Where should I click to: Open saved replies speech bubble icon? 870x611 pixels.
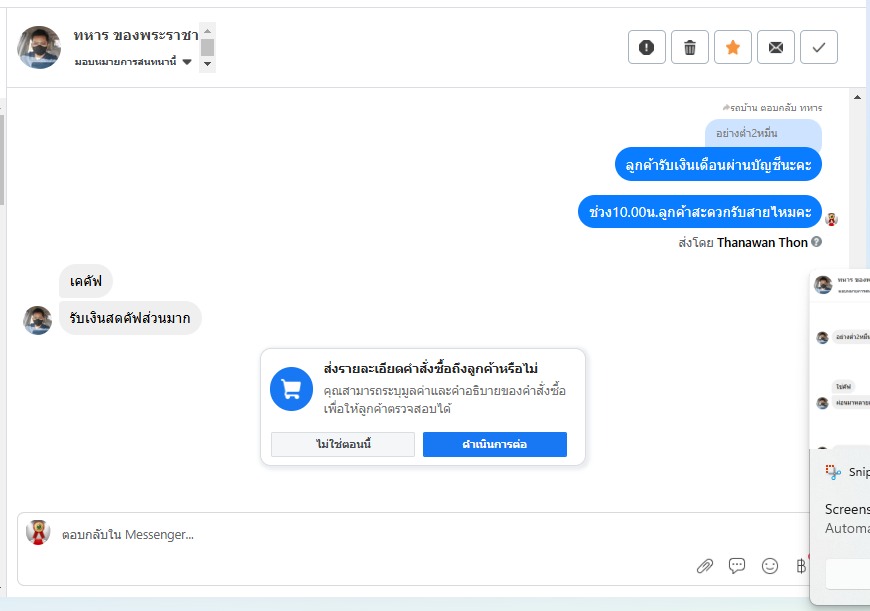tap(737, 565)
